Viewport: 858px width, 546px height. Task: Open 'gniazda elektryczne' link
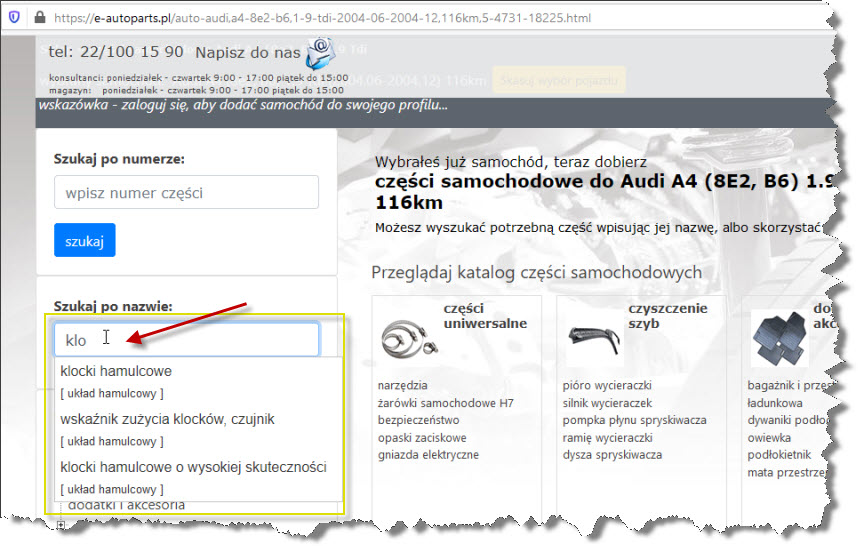(428, 455)
